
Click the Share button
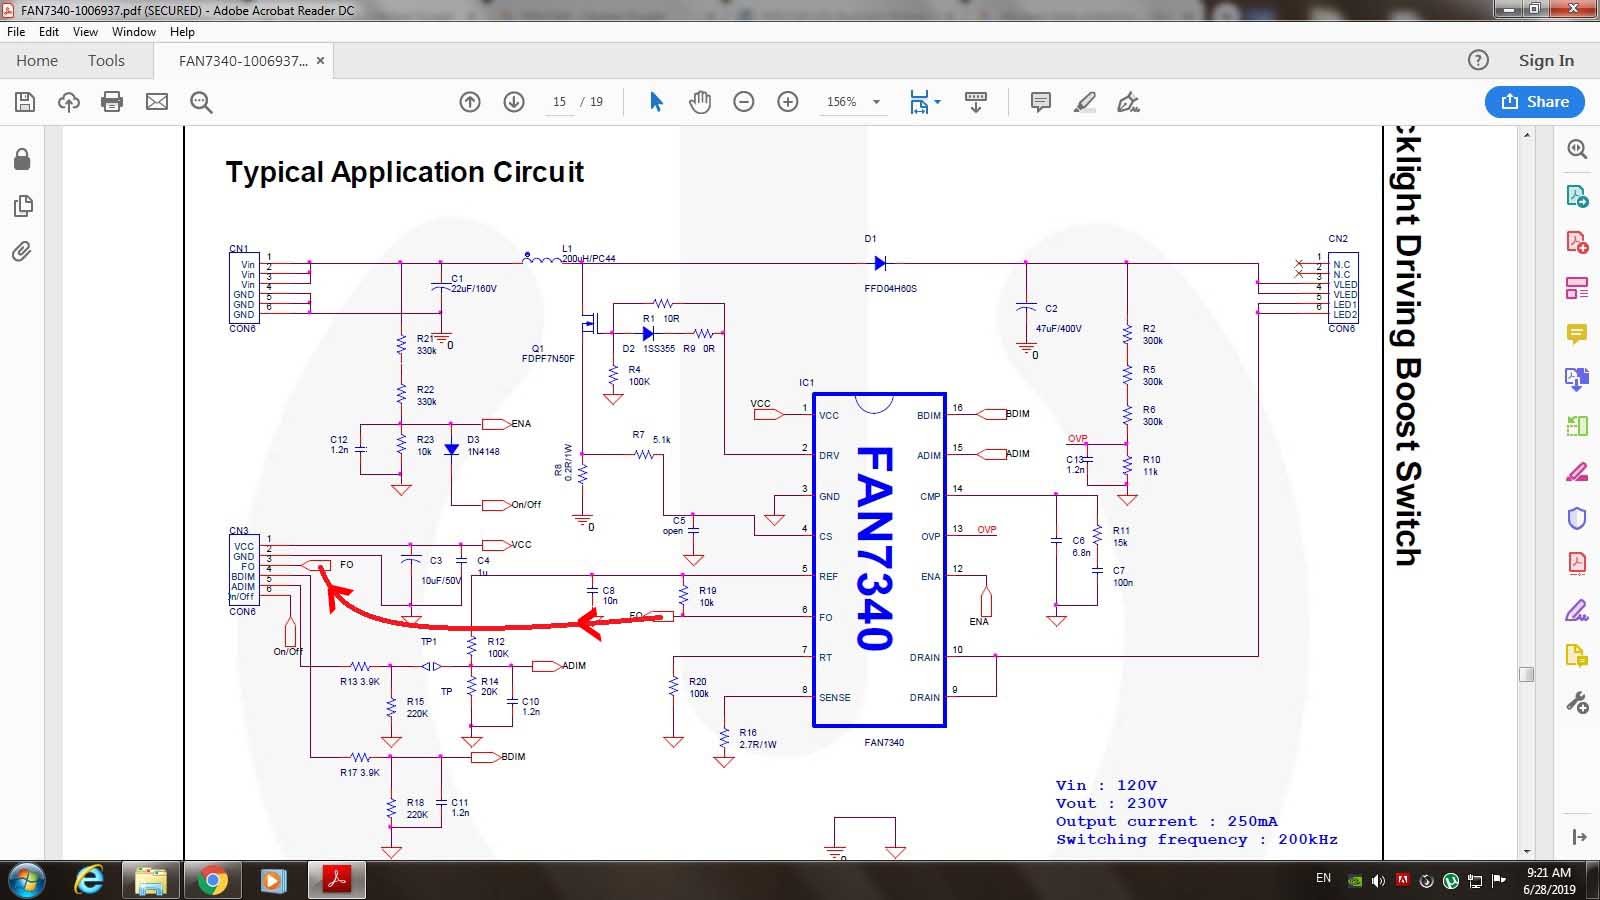[x=1534, y=102]
